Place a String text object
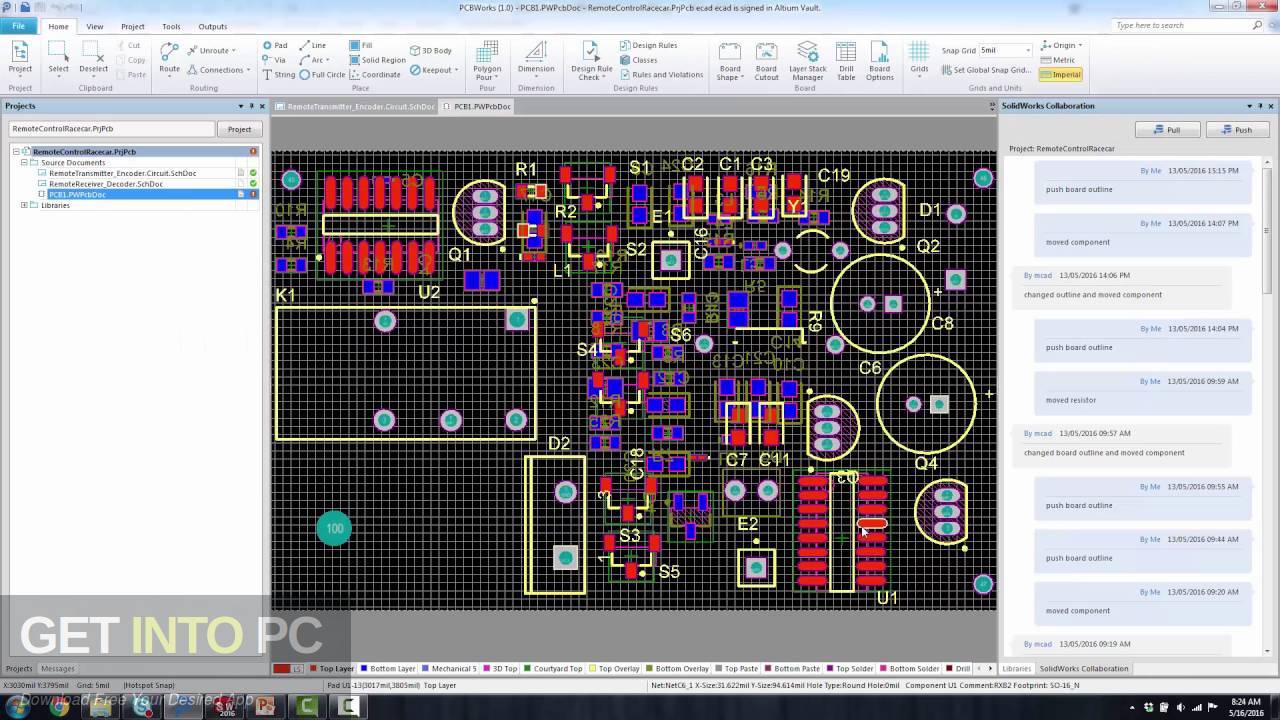Image resolution: width=1280 pixels, height=720 pixels. [279, 74]
